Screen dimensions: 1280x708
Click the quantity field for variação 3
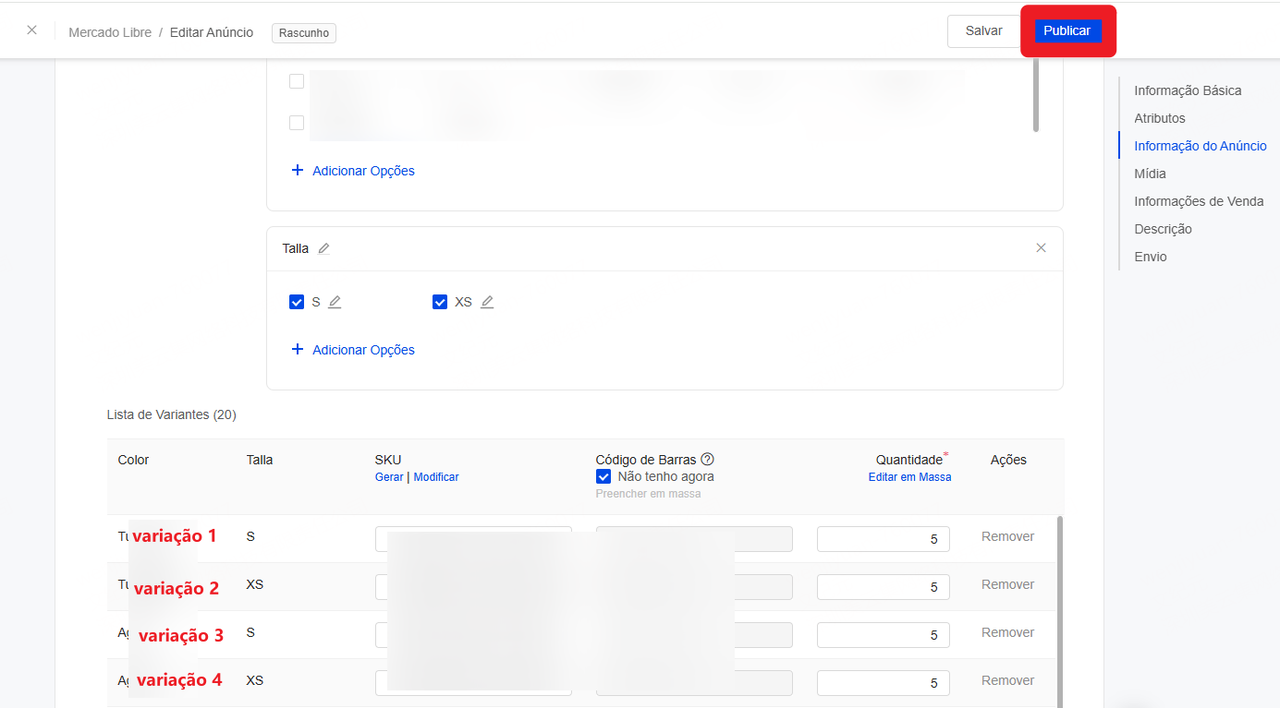883,635
